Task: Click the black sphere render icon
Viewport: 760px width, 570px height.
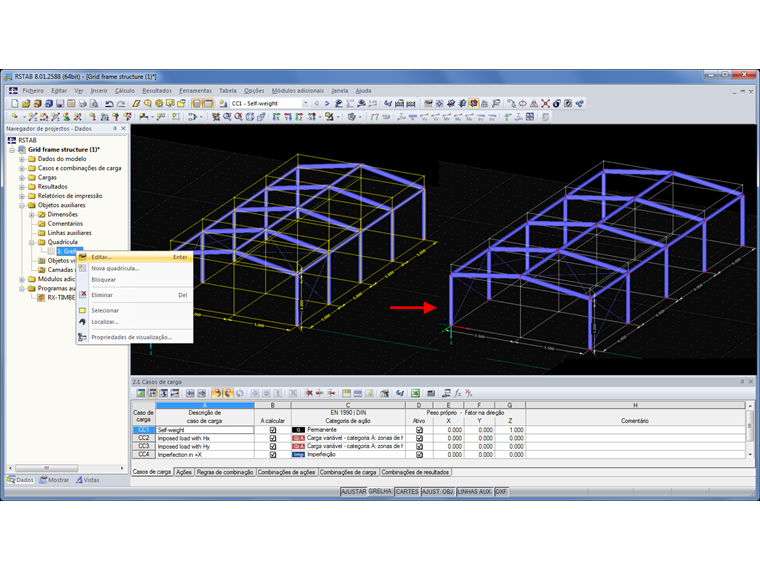Action: 557,103
